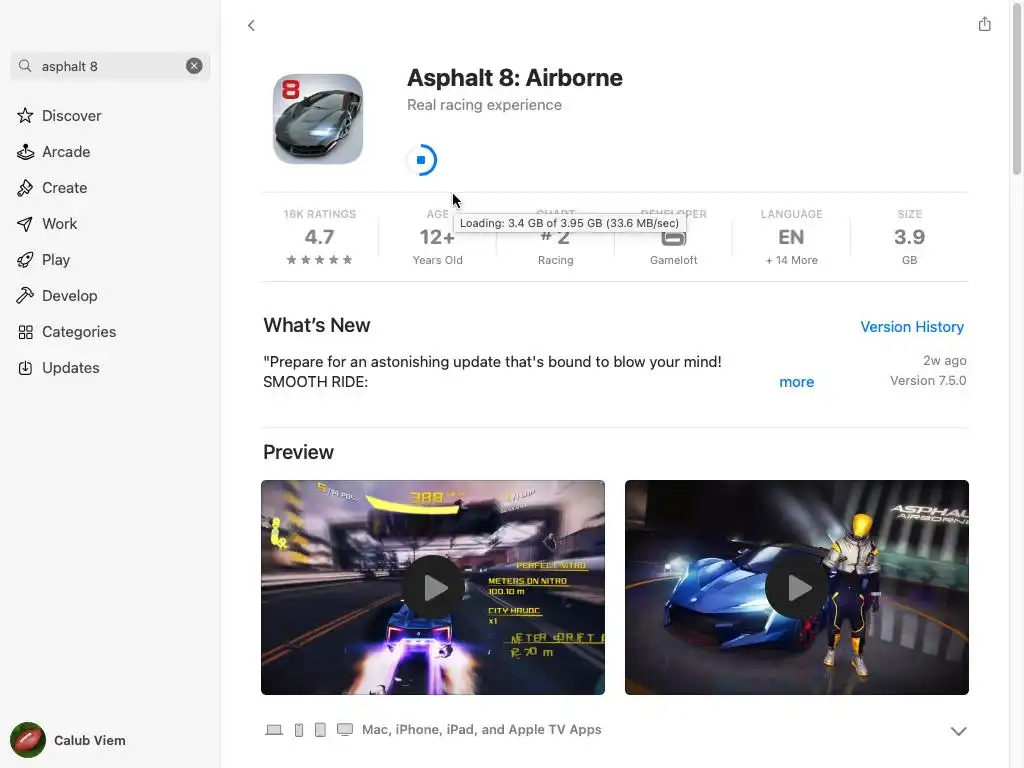Expand What's New with more link

(796, 382)
